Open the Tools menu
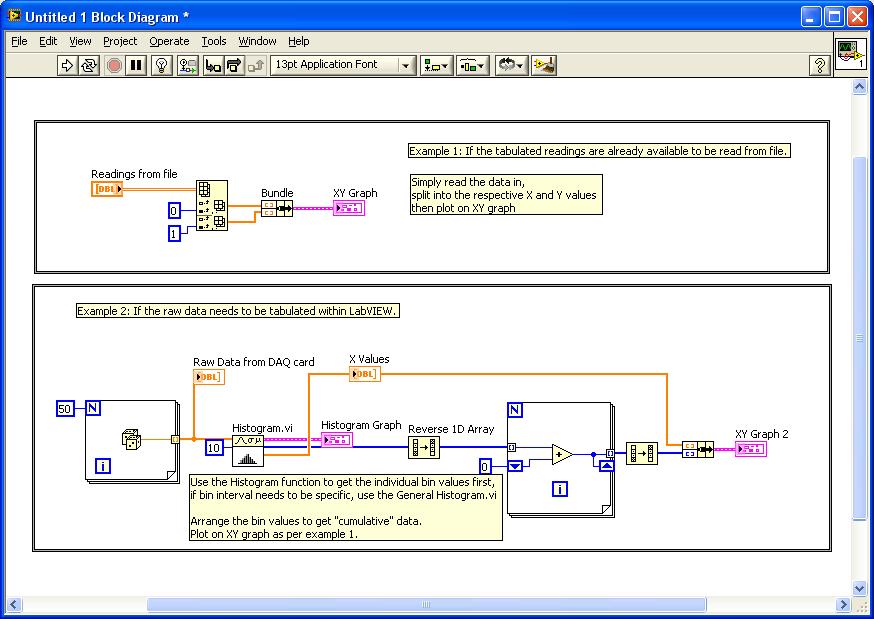The image size is (874, 619). pos(214,41)
